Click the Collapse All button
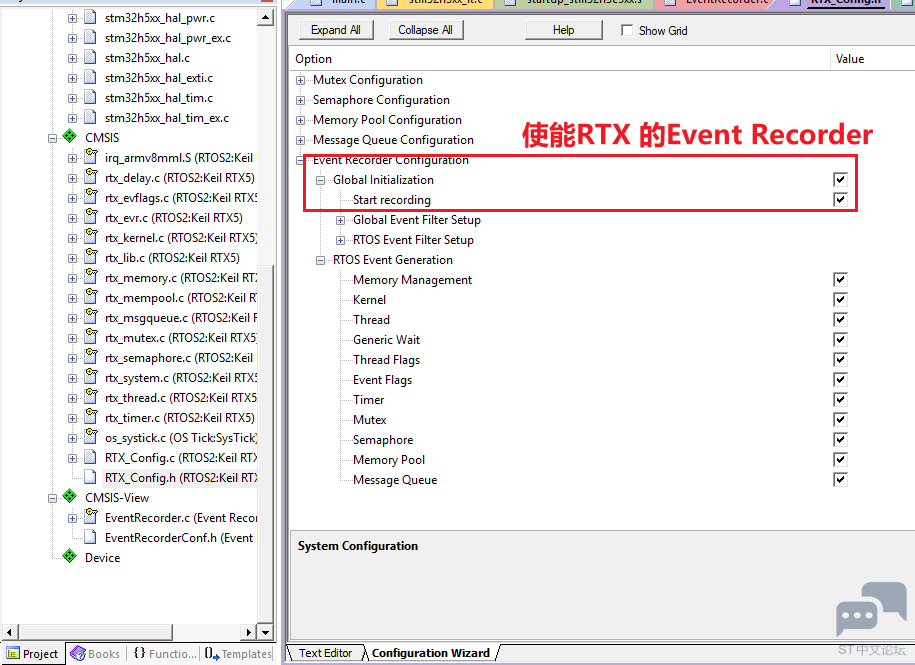Image resolution: width=915 pixels, height=665 pixels. point(425,30)
